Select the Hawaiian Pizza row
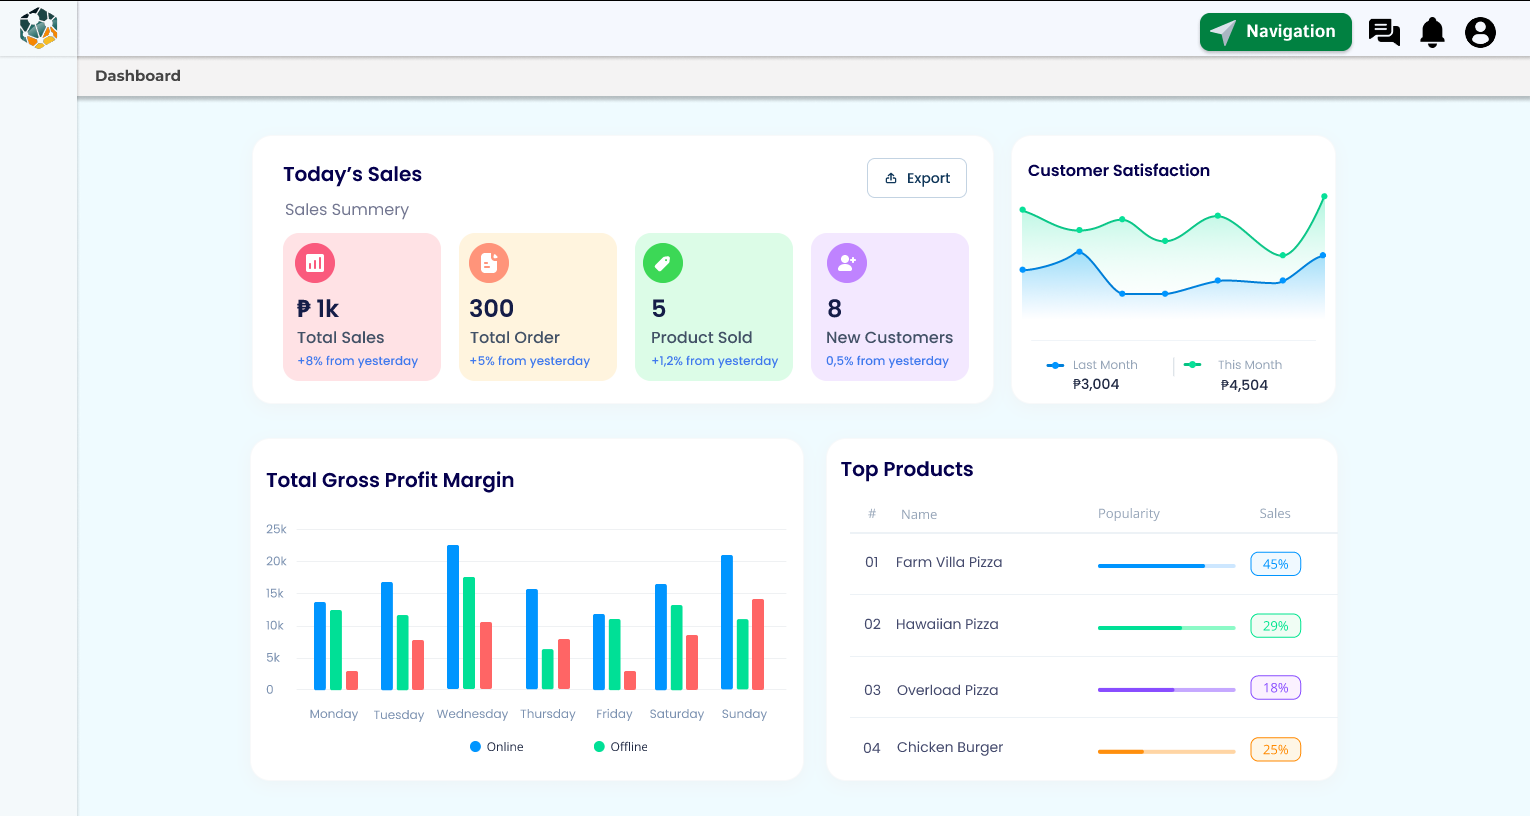Screen dimensions: 1530x816 pos(1093,625)
